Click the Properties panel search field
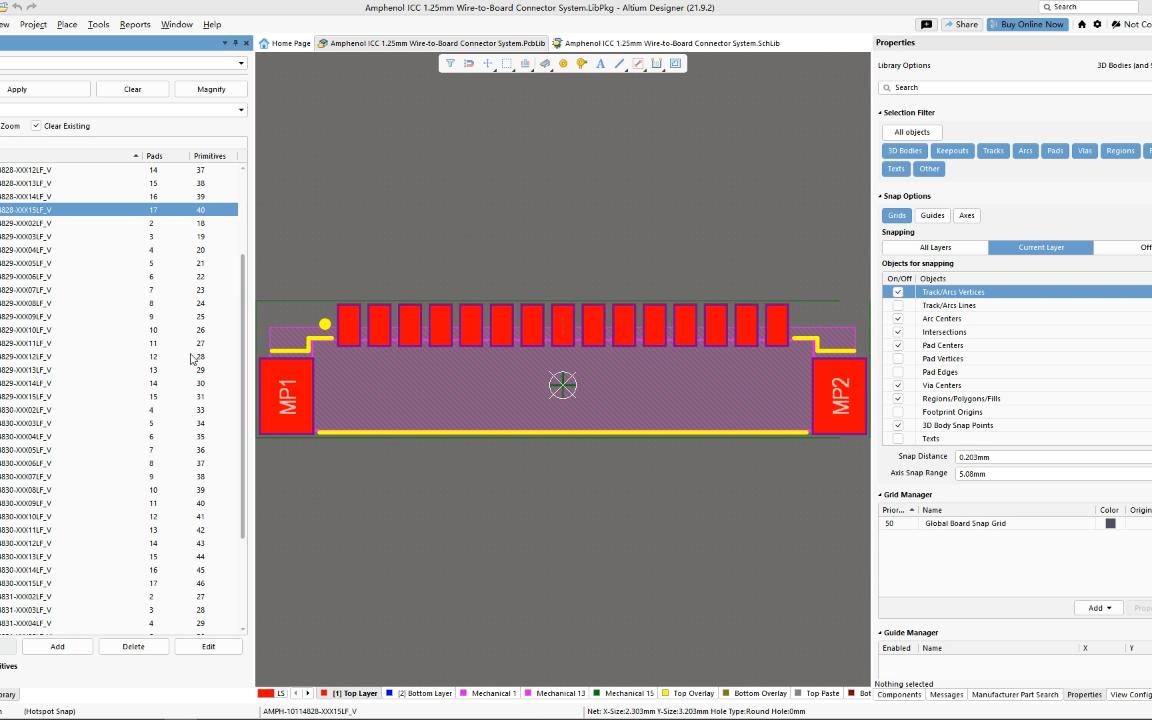 (1015, 87)
